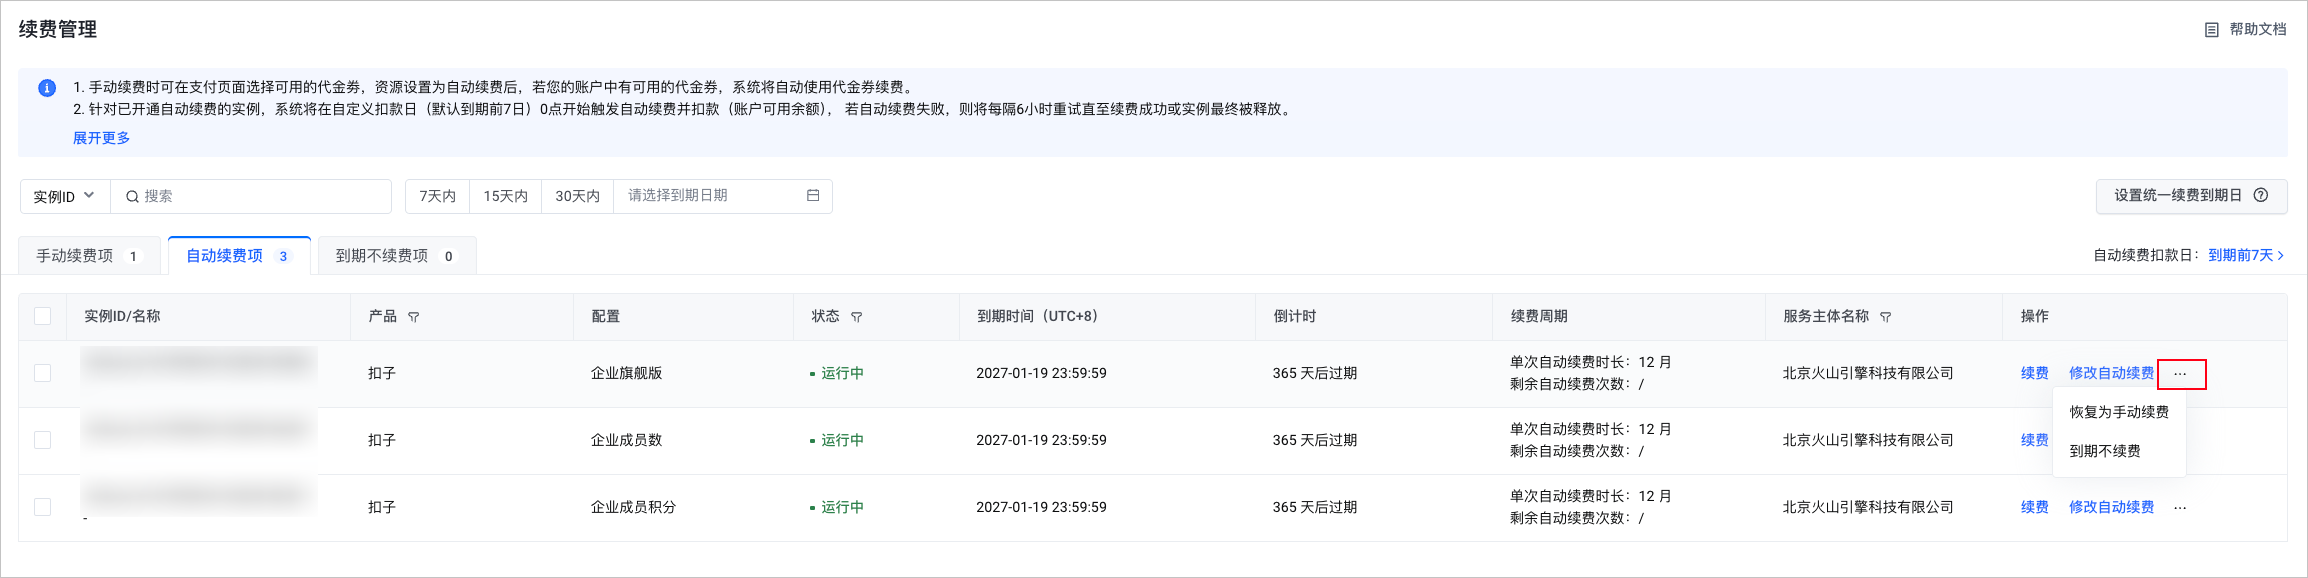Click the question mark help icon
This screenshot has height=578, width=2308.
pos(2261,196)
